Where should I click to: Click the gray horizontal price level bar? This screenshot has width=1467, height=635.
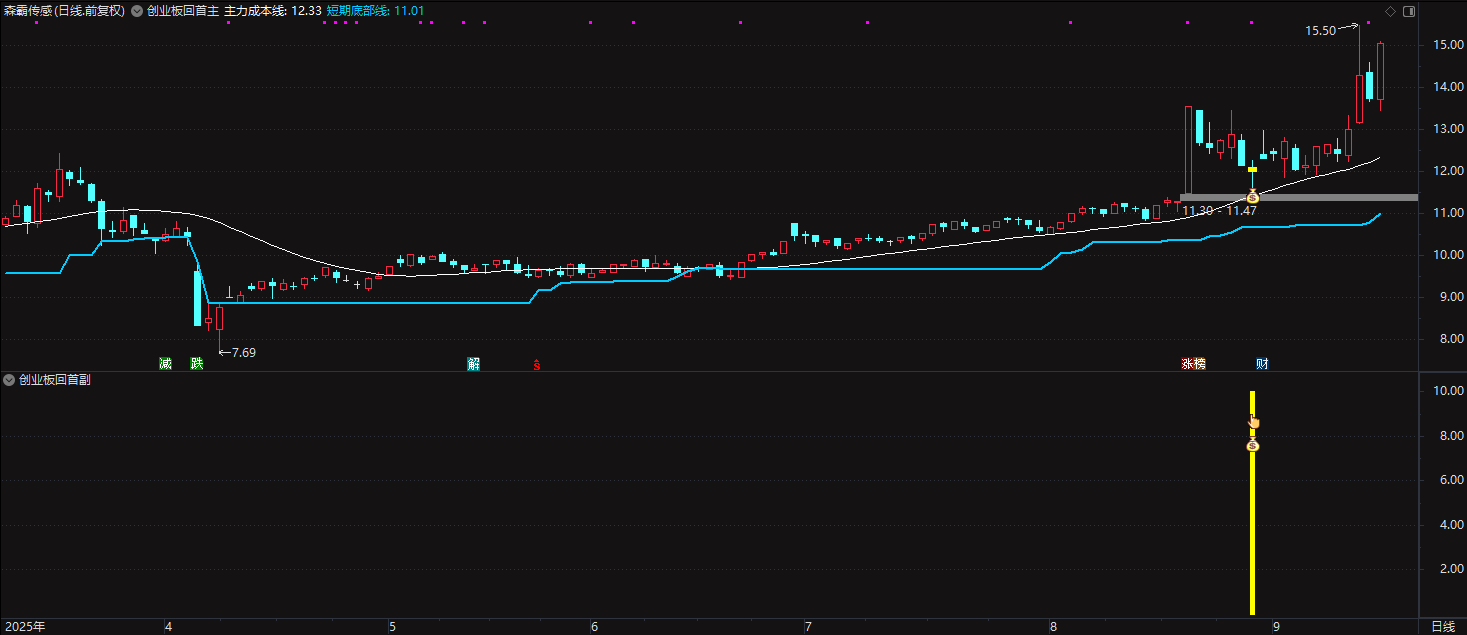(1298, 197)
